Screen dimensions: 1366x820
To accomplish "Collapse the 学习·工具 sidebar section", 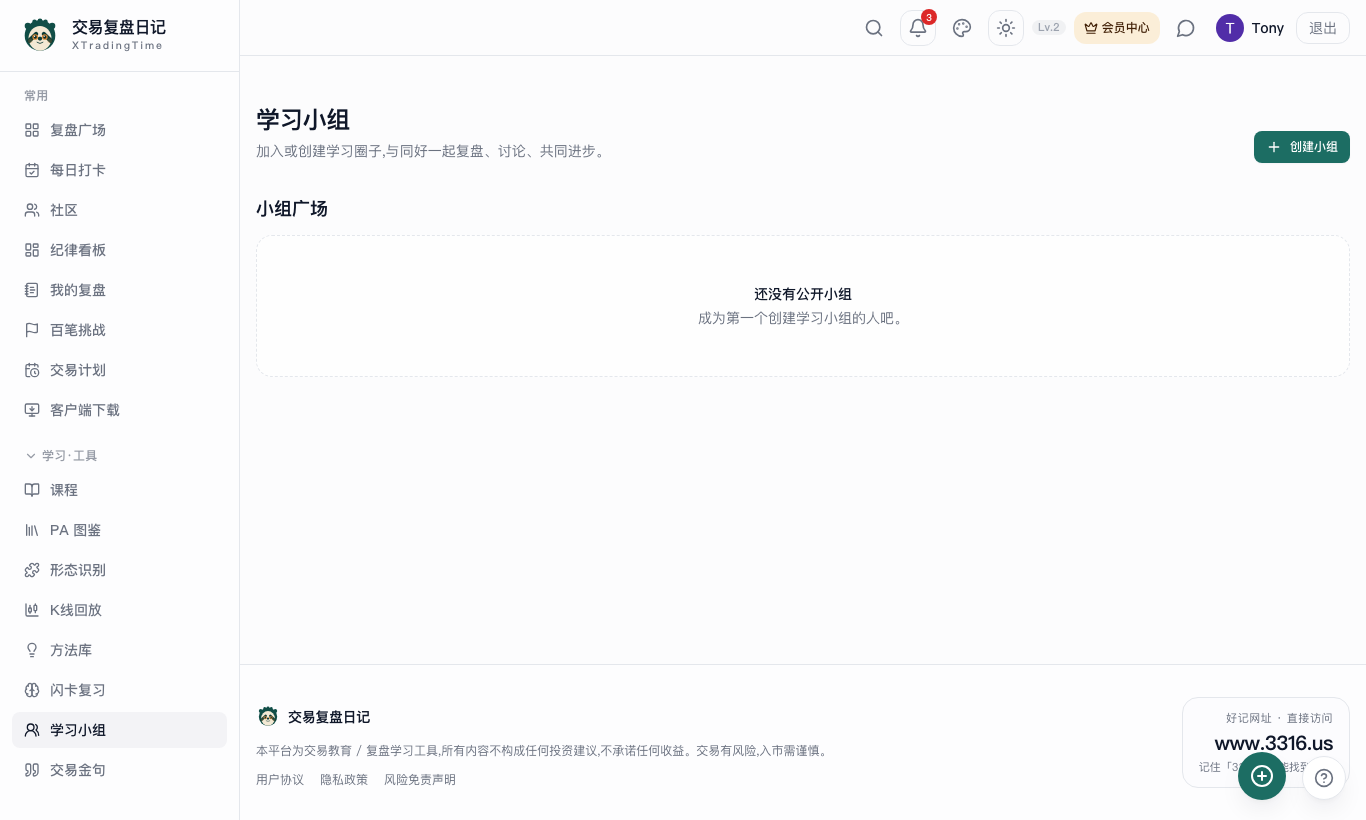I will point(61,456).
